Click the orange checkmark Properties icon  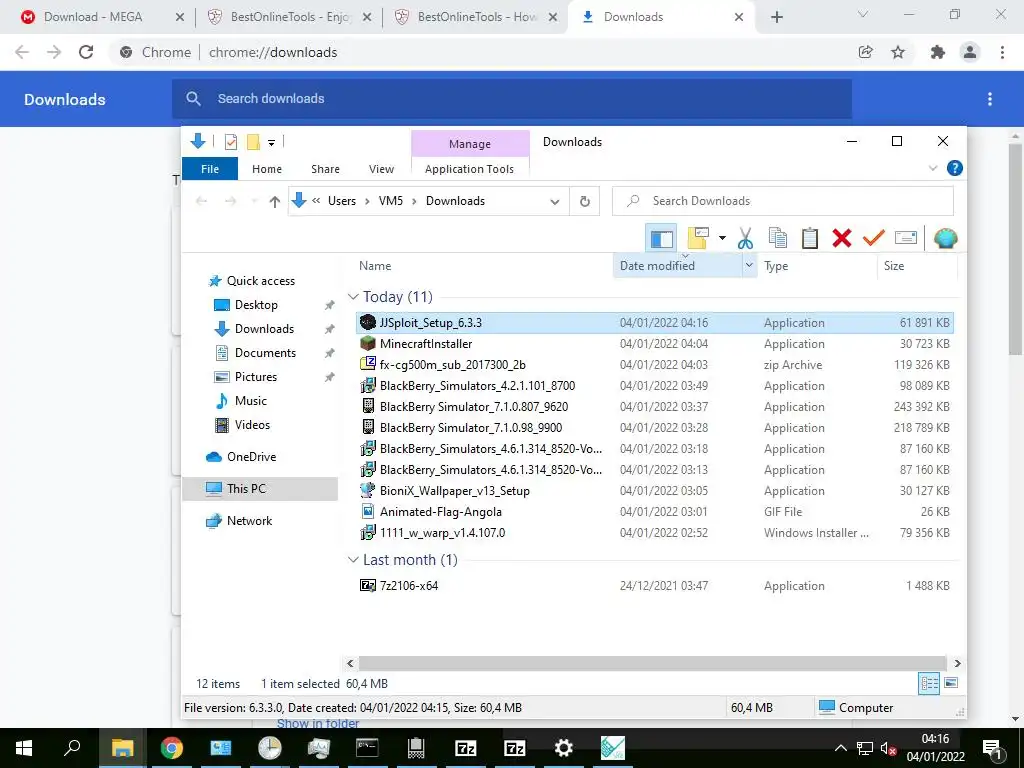pyautogui.click(x=873, y=238)
